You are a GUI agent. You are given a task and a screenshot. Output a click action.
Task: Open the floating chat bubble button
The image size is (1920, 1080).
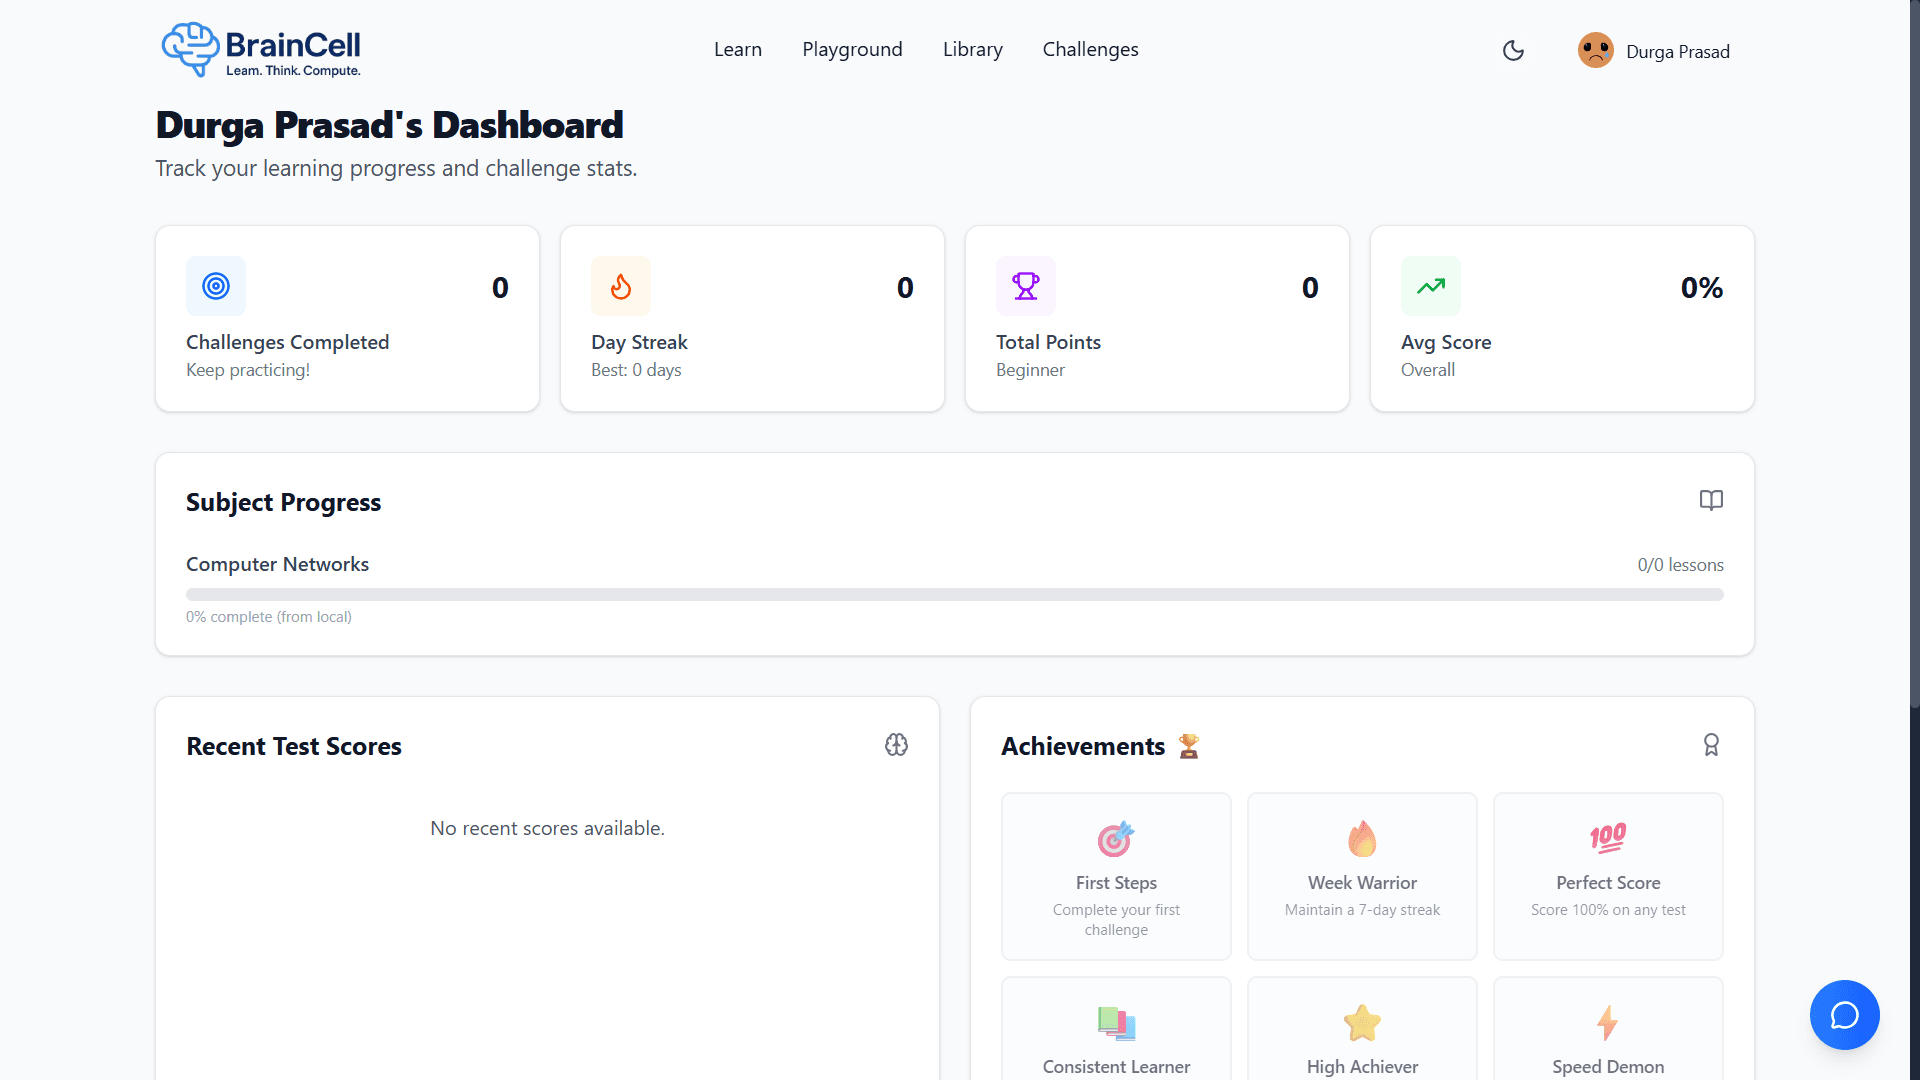point(1844,1014)
